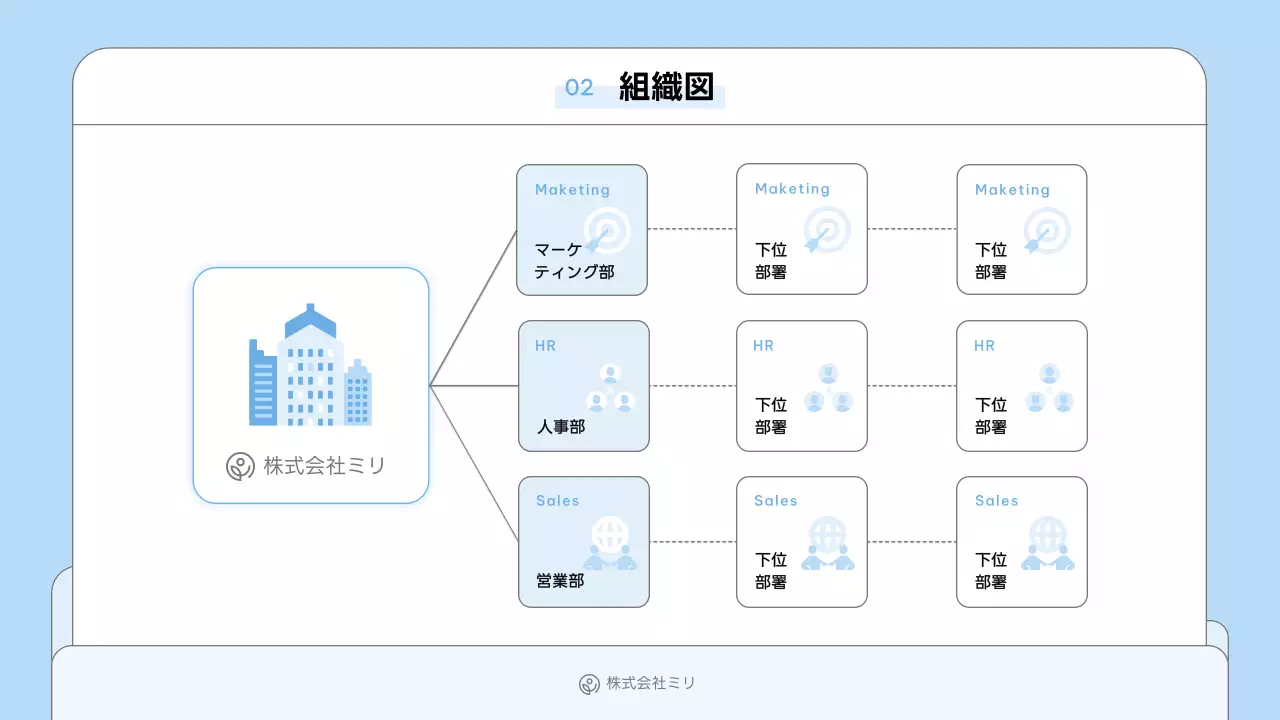The width and height of the screenshot is (1280, 720).
Task: Click the 02 section number label
Action: pos(580,88)
